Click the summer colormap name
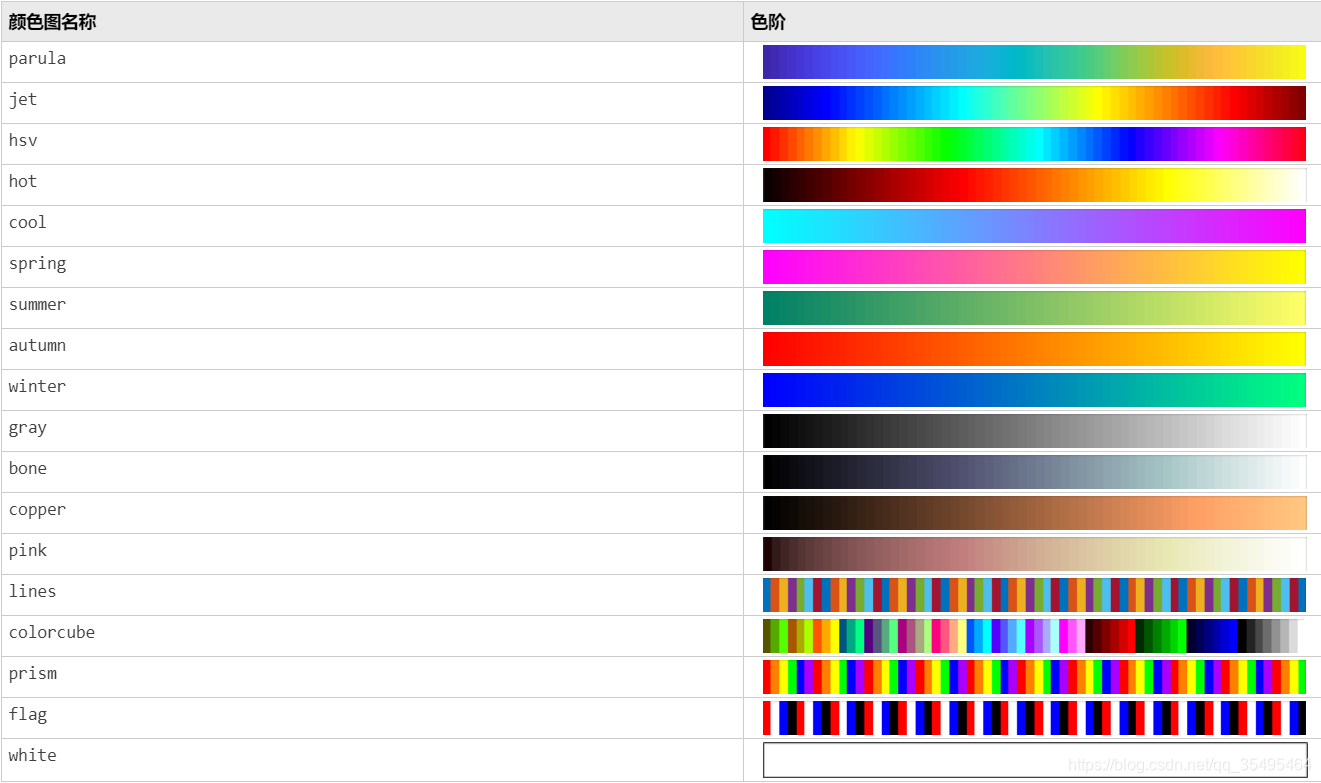 37,305
